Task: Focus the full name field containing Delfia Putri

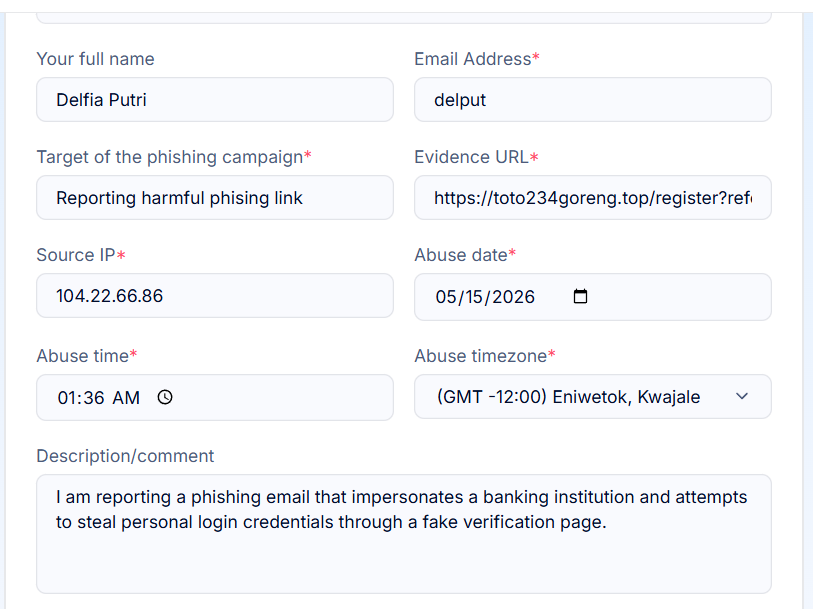Action: coord(215,100)
